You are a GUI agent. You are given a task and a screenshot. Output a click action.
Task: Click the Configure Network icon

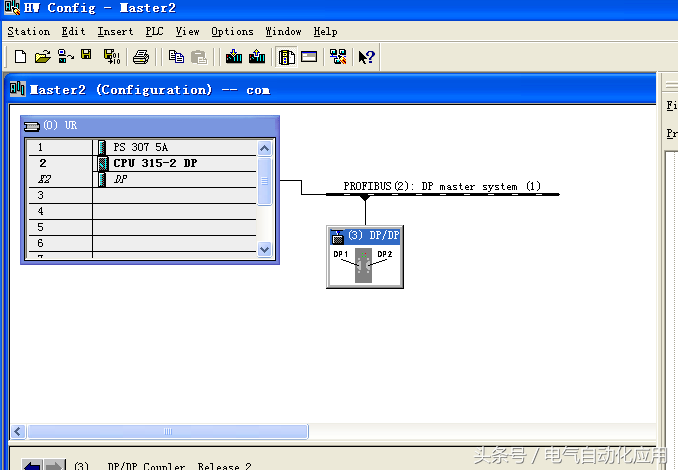[x=337, y=57]
